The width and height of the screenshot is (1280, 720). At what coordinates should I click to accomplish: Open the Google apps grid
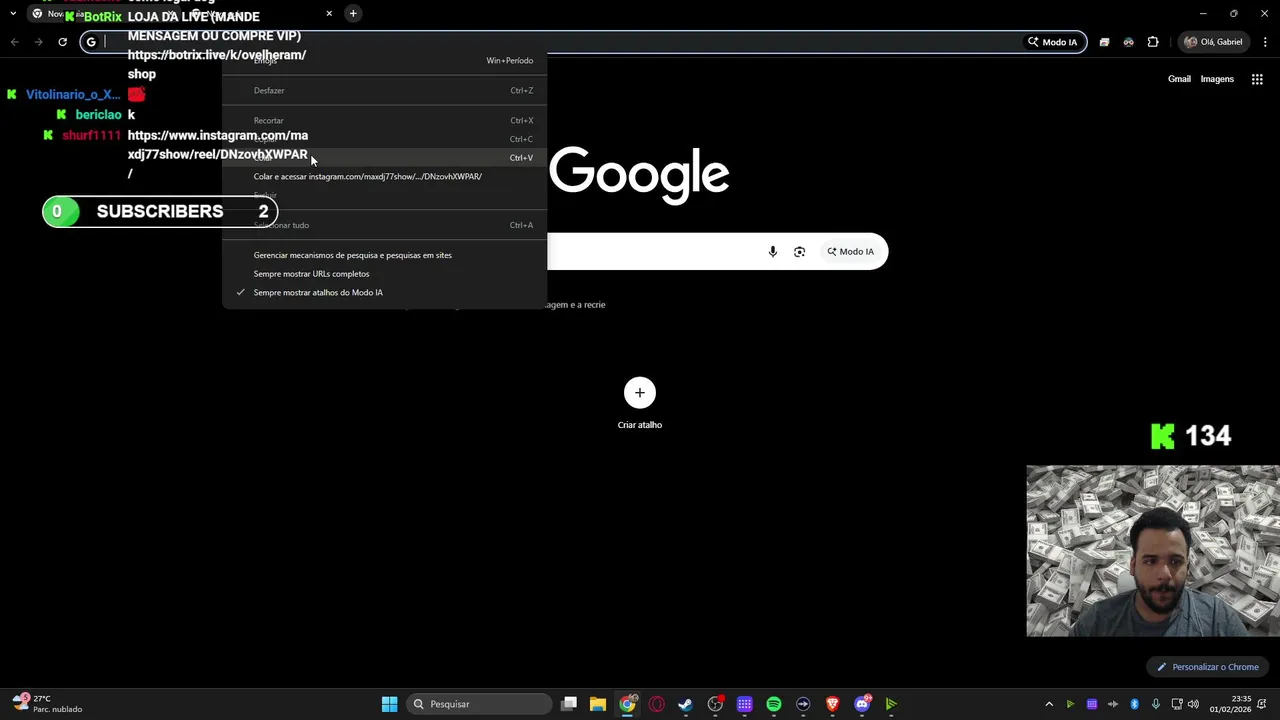point(1257,79)
